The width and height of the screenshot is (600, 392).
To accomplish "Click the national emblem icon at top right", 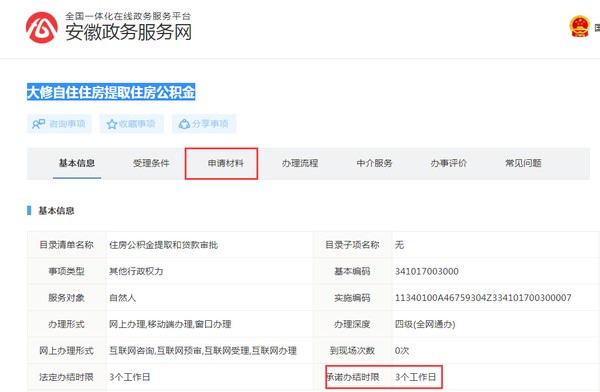I will 579,26.
